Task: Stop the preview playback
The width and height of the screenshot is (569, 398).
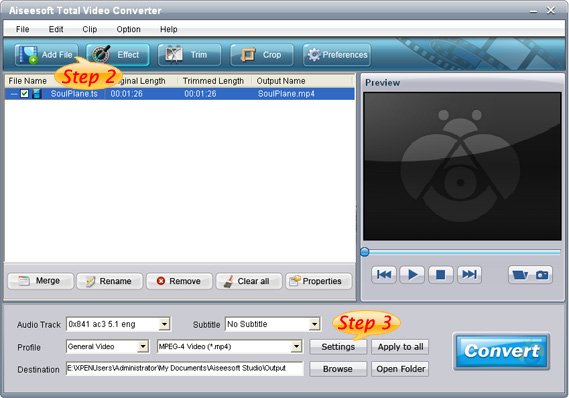Action: [x=441, y=275]
